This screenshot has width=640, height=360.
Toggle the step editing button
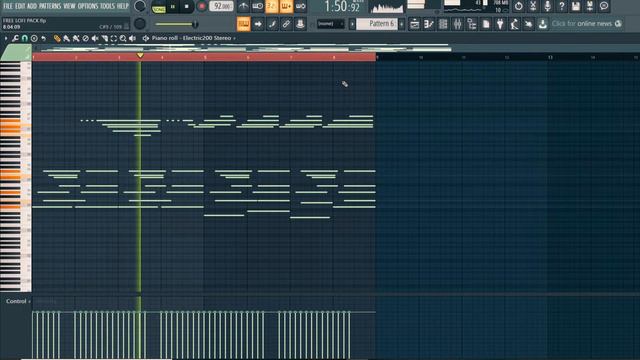[272, 24]
